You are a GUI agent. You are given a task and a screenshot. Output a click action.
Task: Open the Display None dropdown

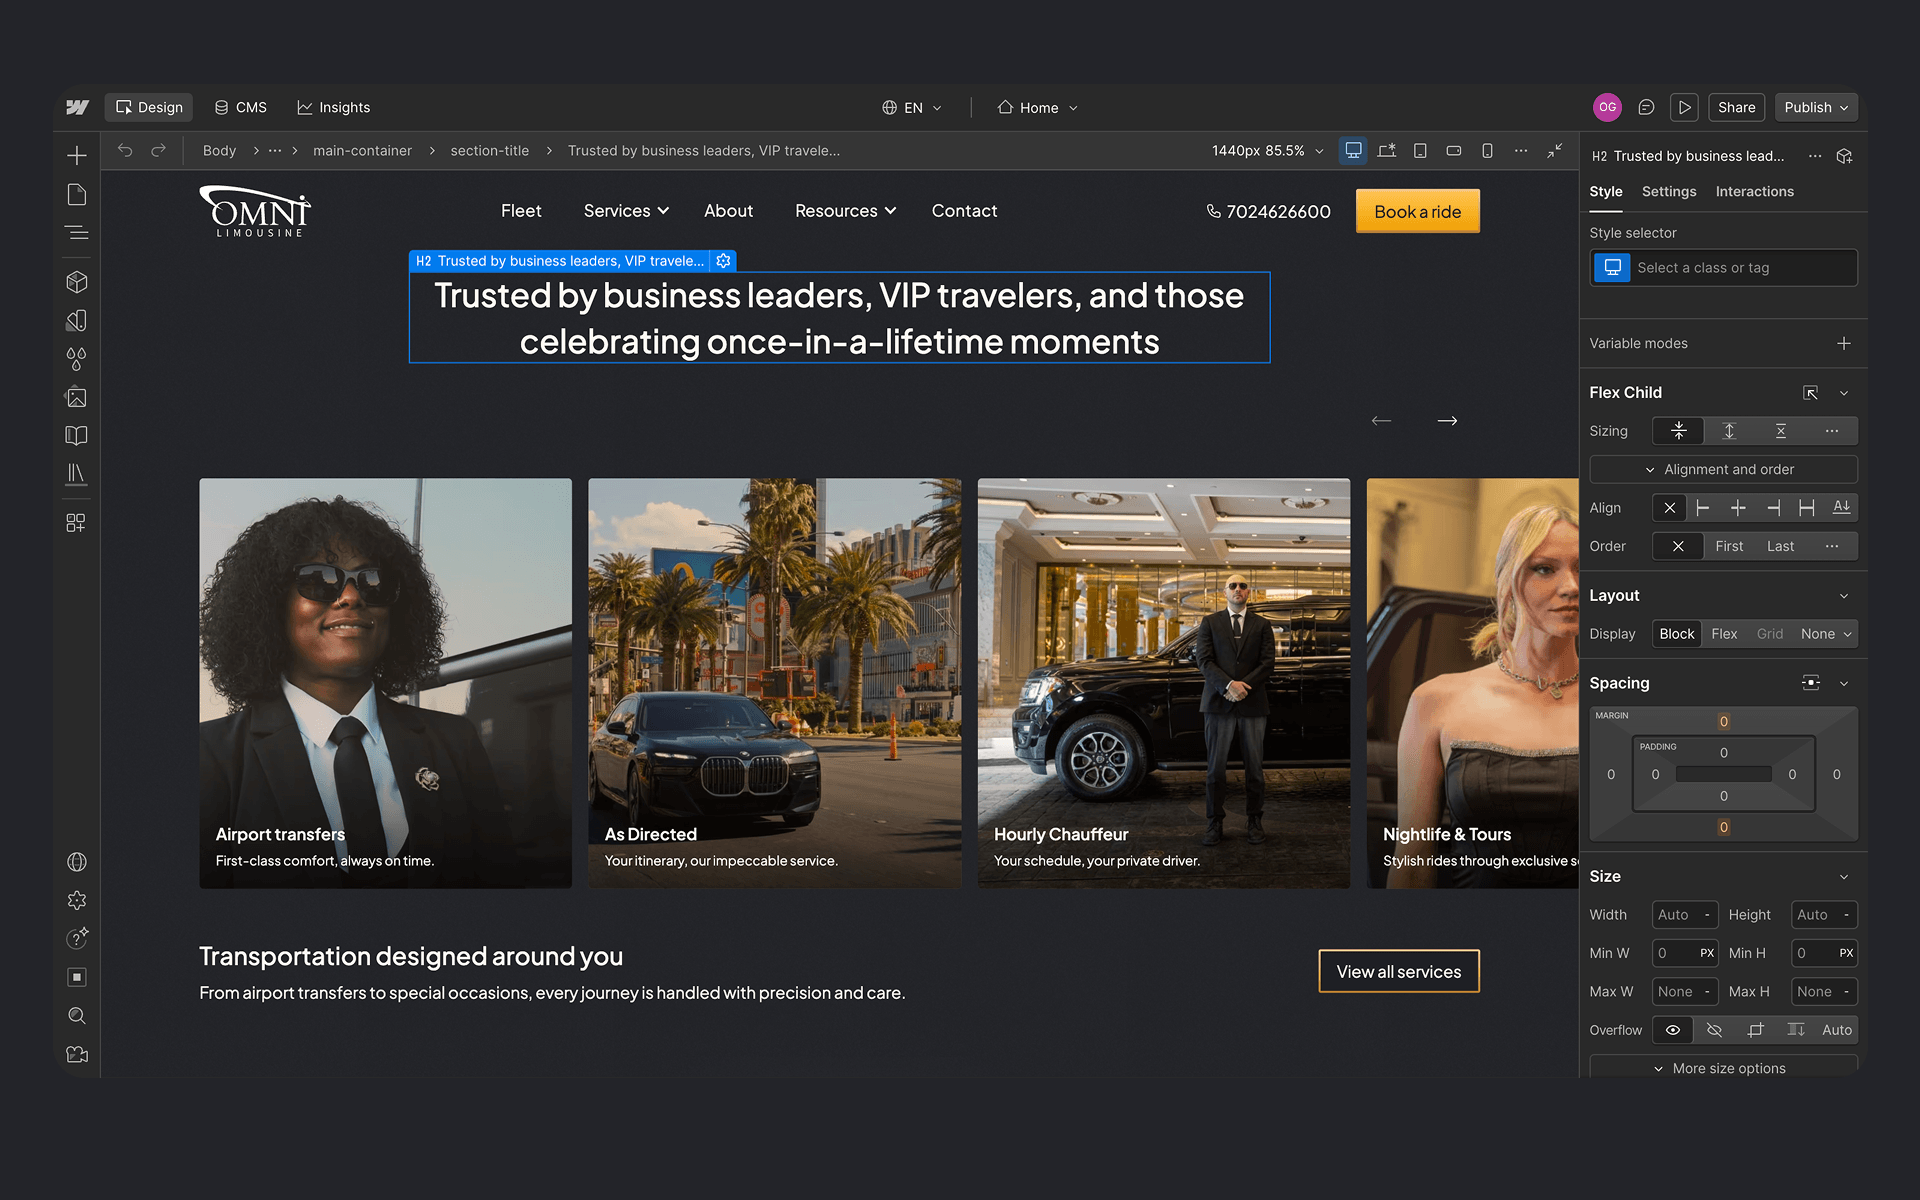coord(1826,634)
